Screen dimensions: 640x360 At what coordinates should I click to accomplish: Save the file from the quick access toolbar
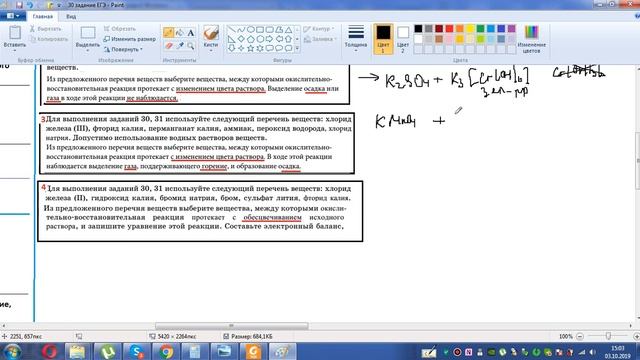coord(19,5)
